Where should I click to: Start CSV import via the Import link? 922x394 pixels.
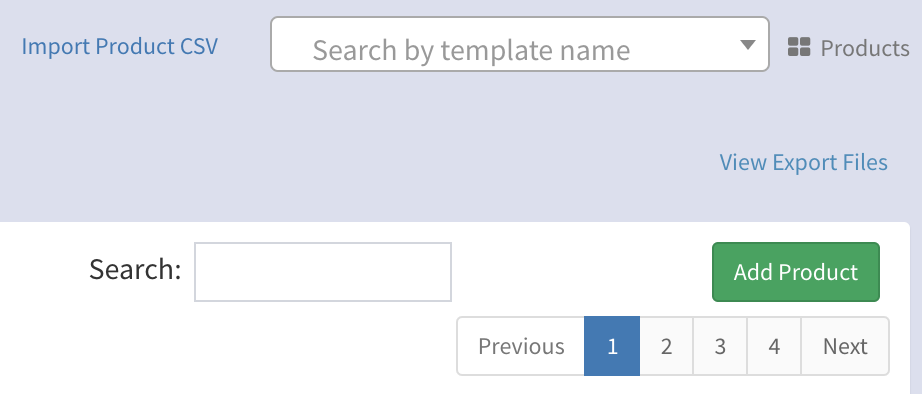(x=119, y=46)
